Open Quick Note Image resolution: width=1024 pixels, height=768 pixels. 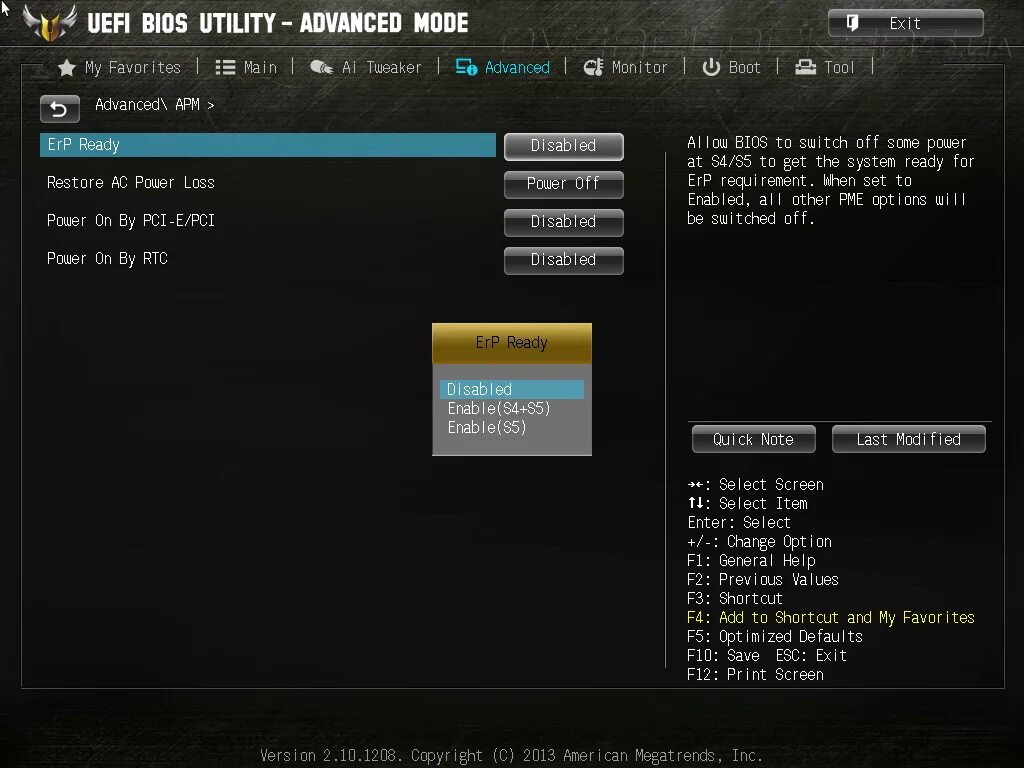[754, 440]
